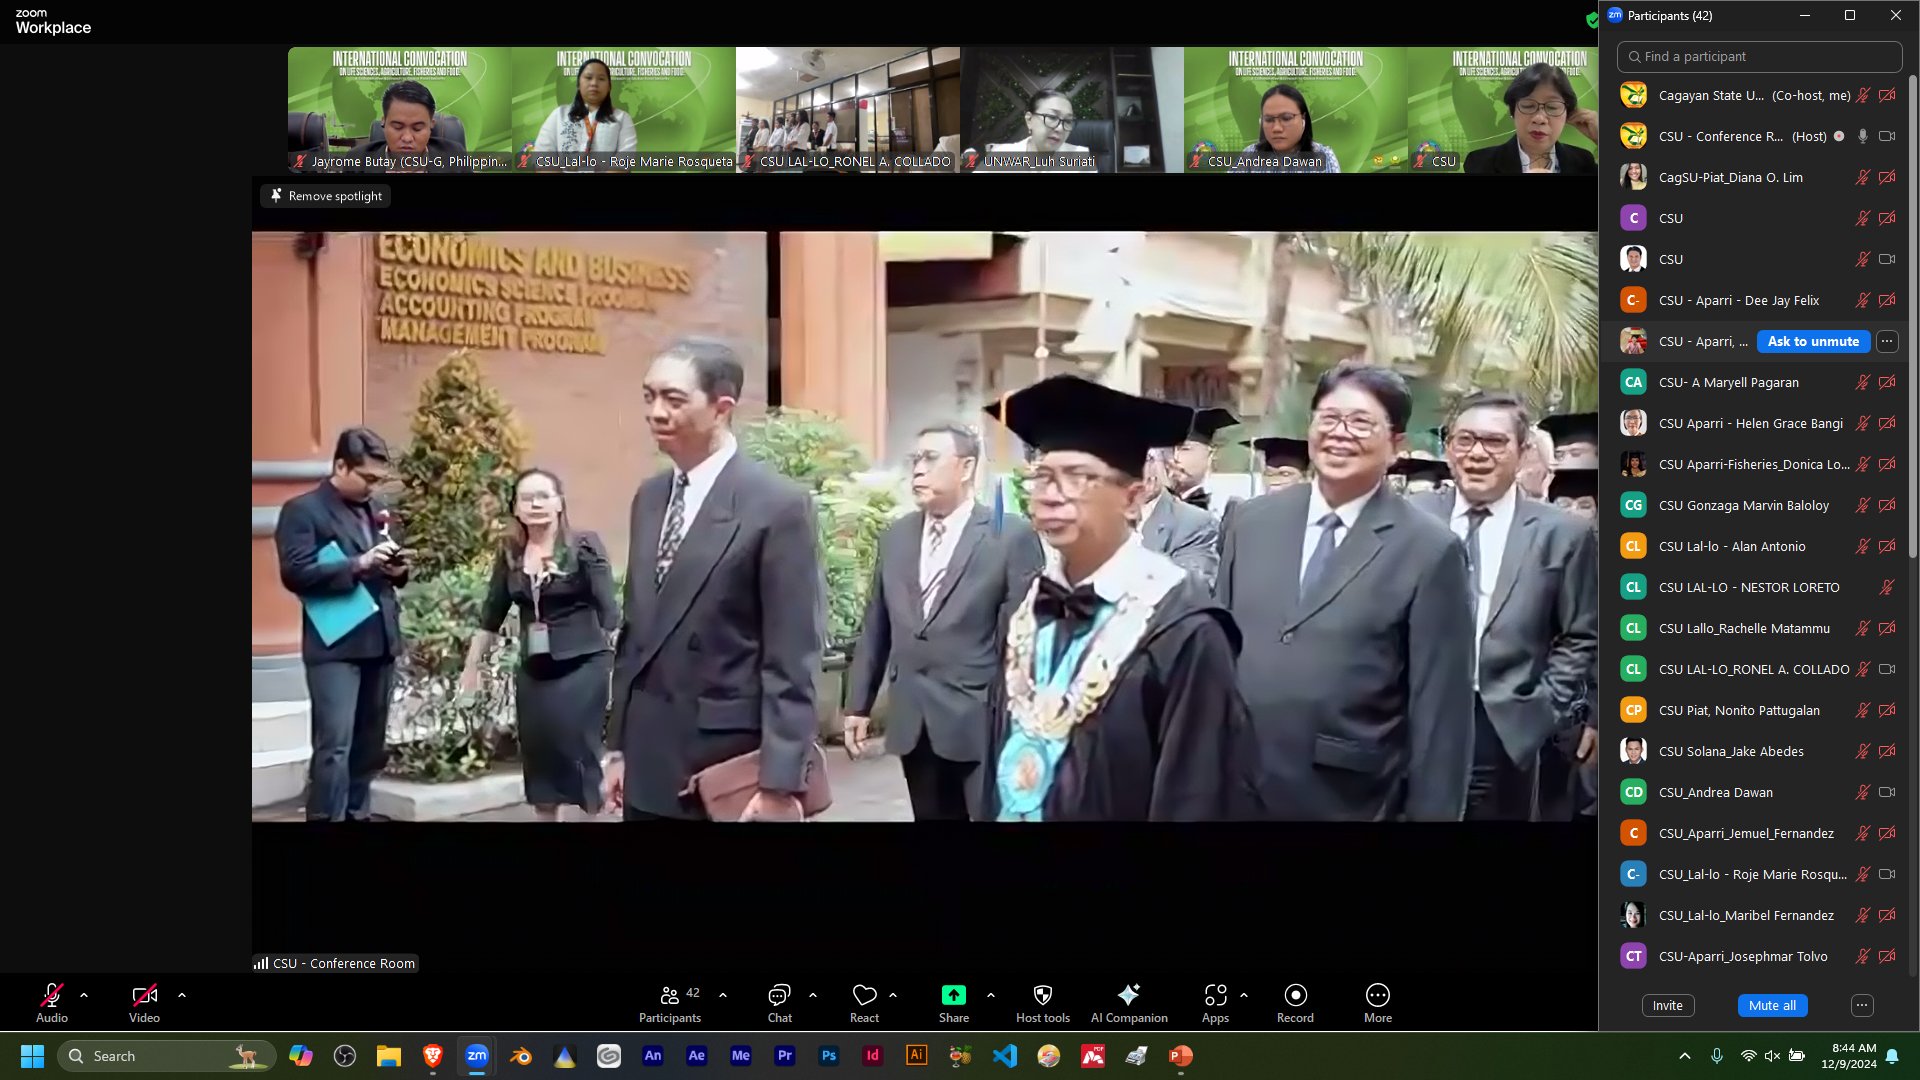Image resolution: width=1920 pixels, height=1080 pixels.
Task: Click the React heart icon
Action: [x=864, y=995]
